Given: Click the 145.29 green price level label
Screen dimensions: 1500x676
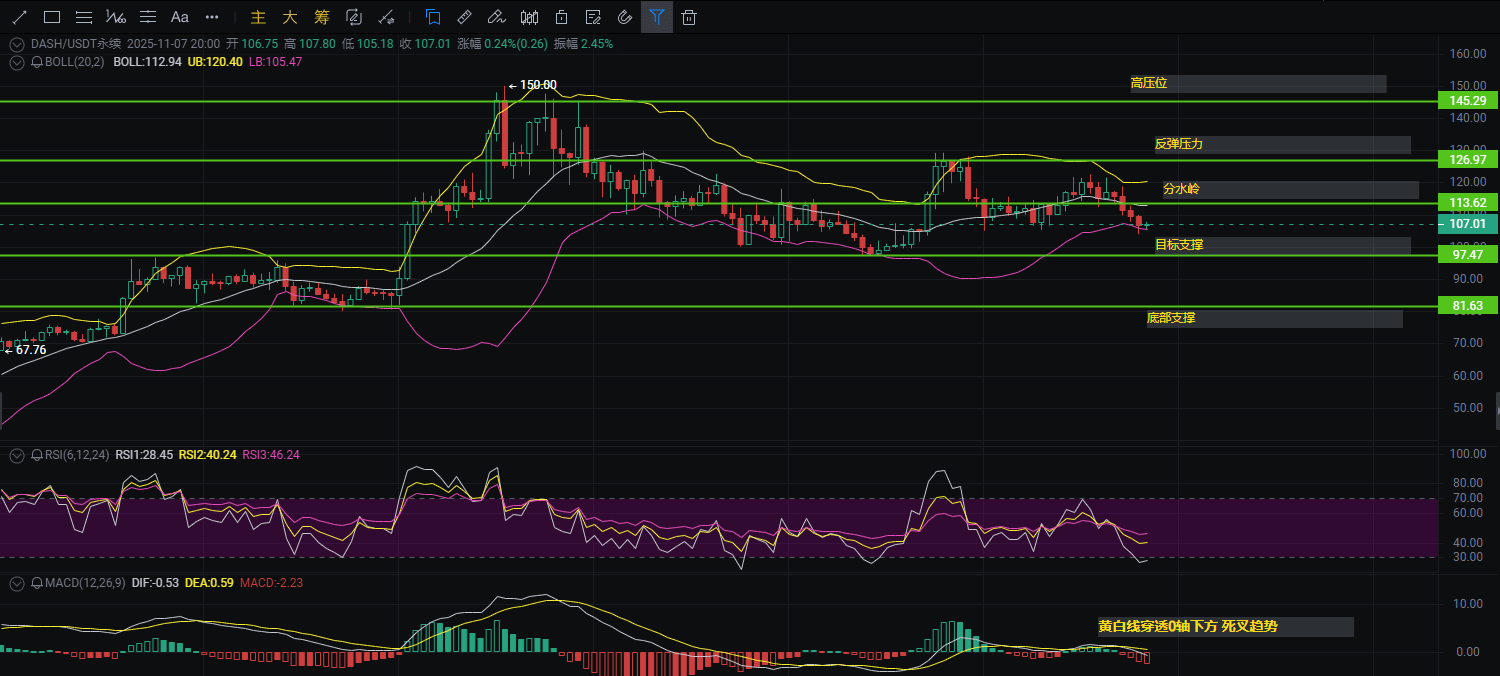Looking at the screenshot, I should (1467, 101).
